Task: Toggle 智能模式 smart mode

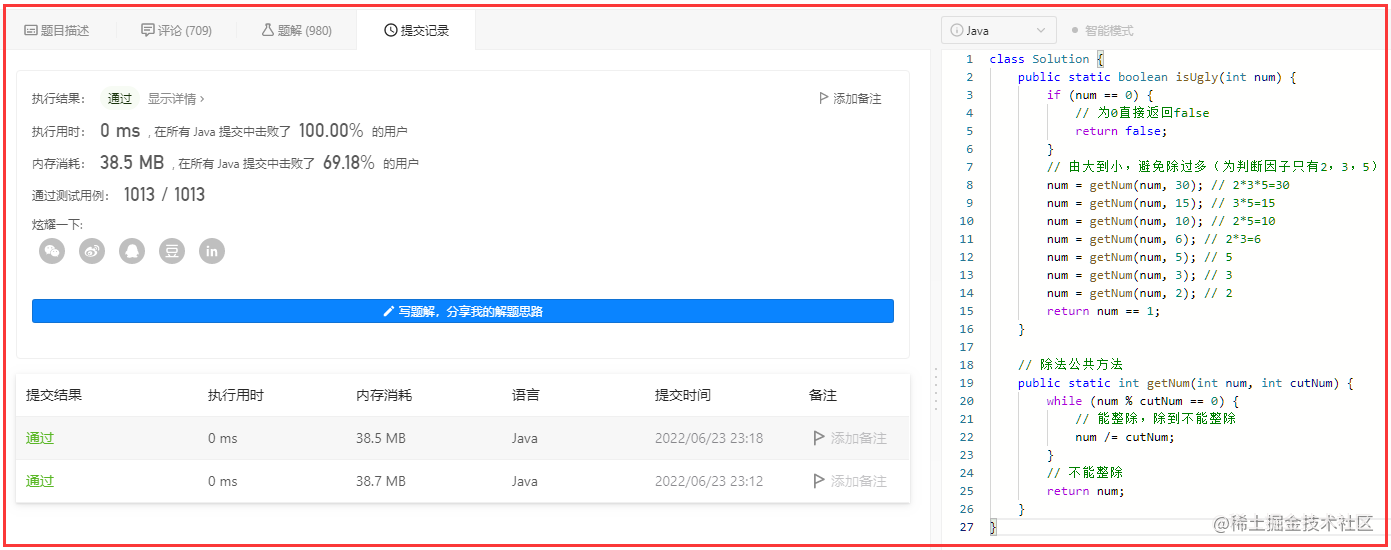Action: pos(1102,31)
